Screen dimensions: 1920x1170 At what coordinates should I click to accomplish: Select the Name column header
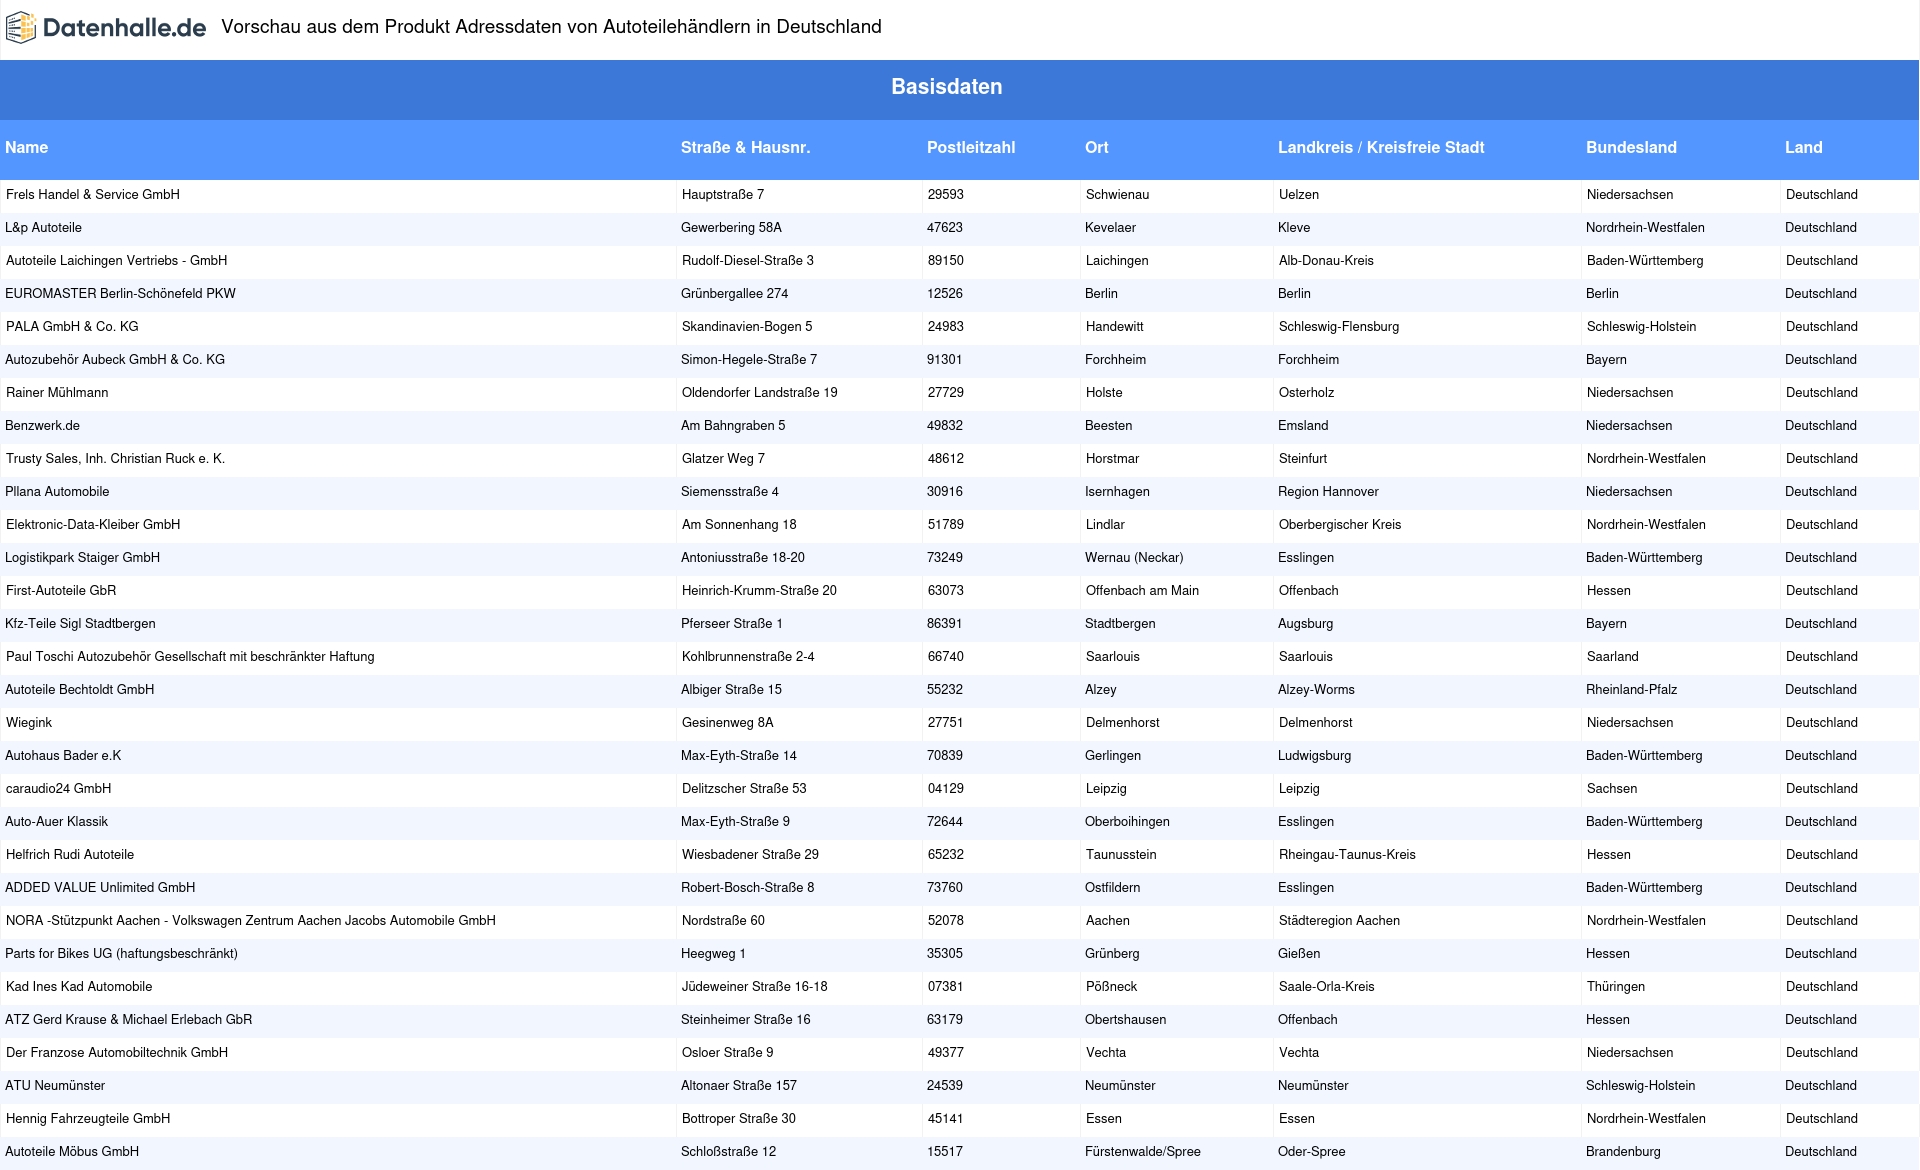coord(27,148)
